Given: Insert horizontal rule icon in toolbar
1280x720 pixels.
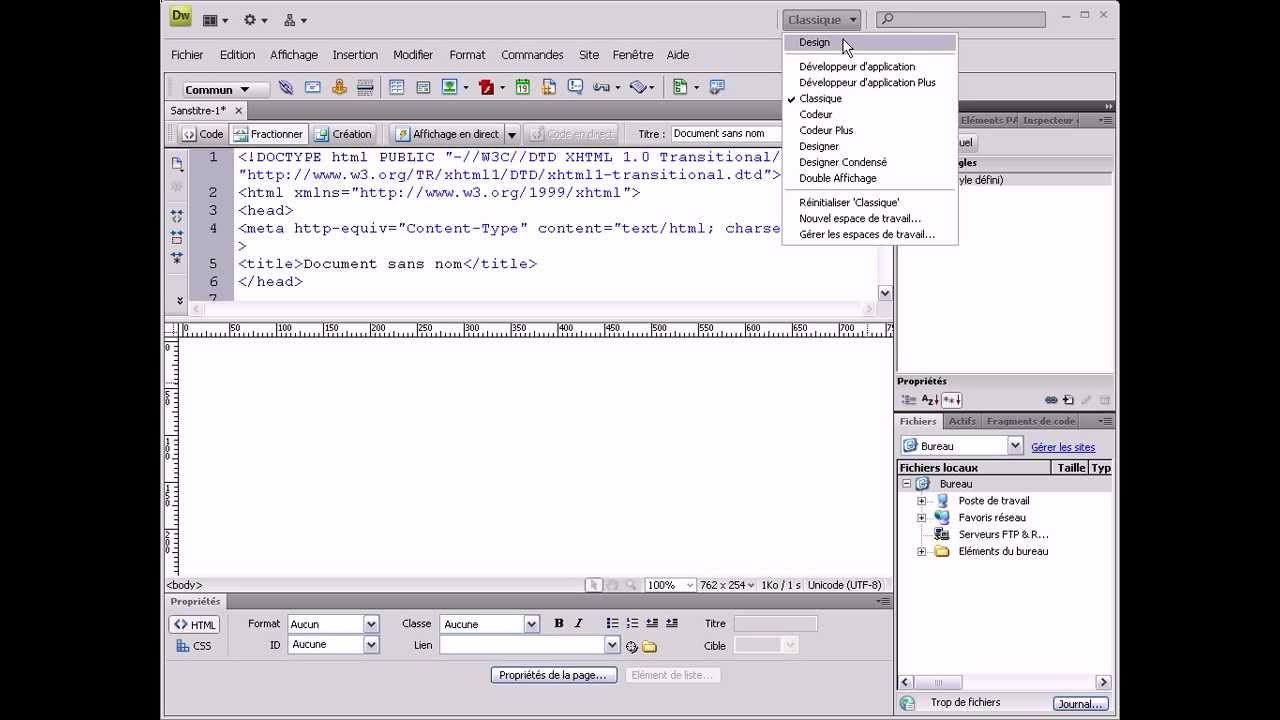Looking at the screenshot, I should tap(365, 88).
